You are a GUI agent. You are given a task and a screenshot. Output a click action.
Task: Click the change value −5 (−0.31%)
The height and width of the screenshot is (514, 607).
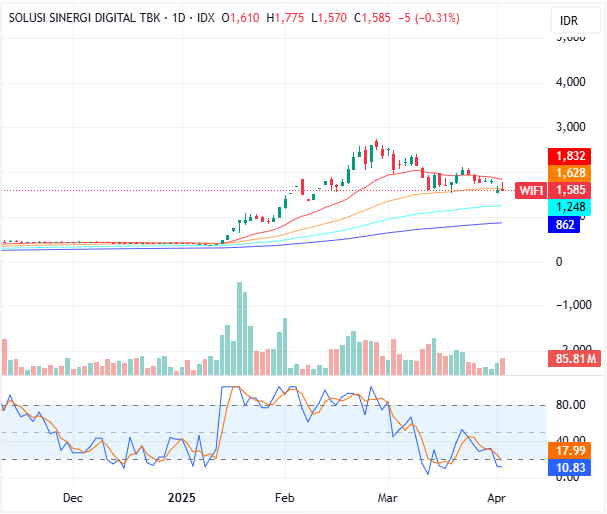[429, 18]
